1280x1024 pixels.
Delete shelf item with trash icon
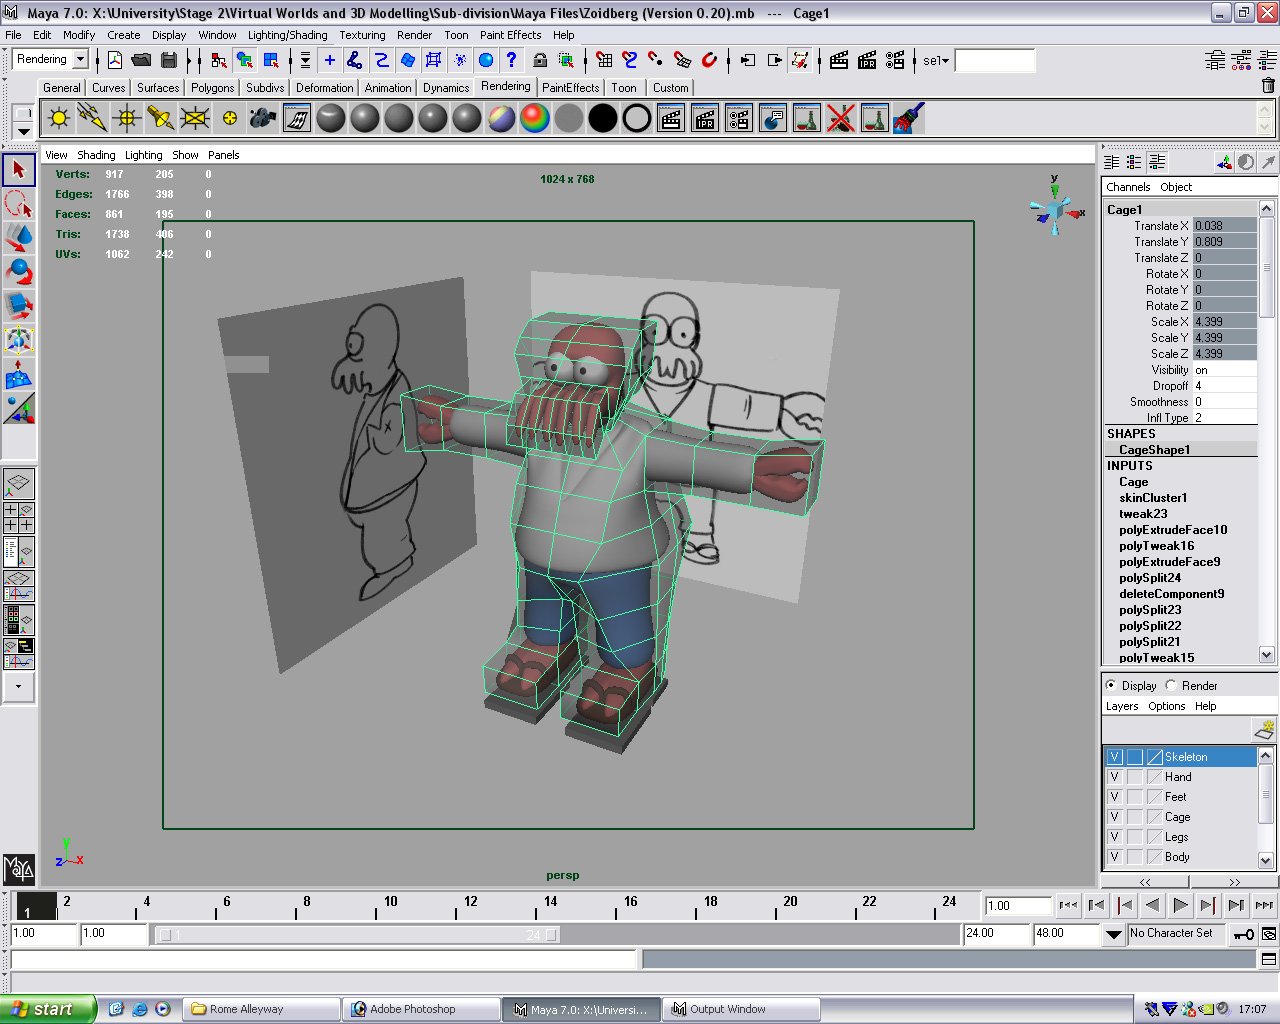(1268, 86)
